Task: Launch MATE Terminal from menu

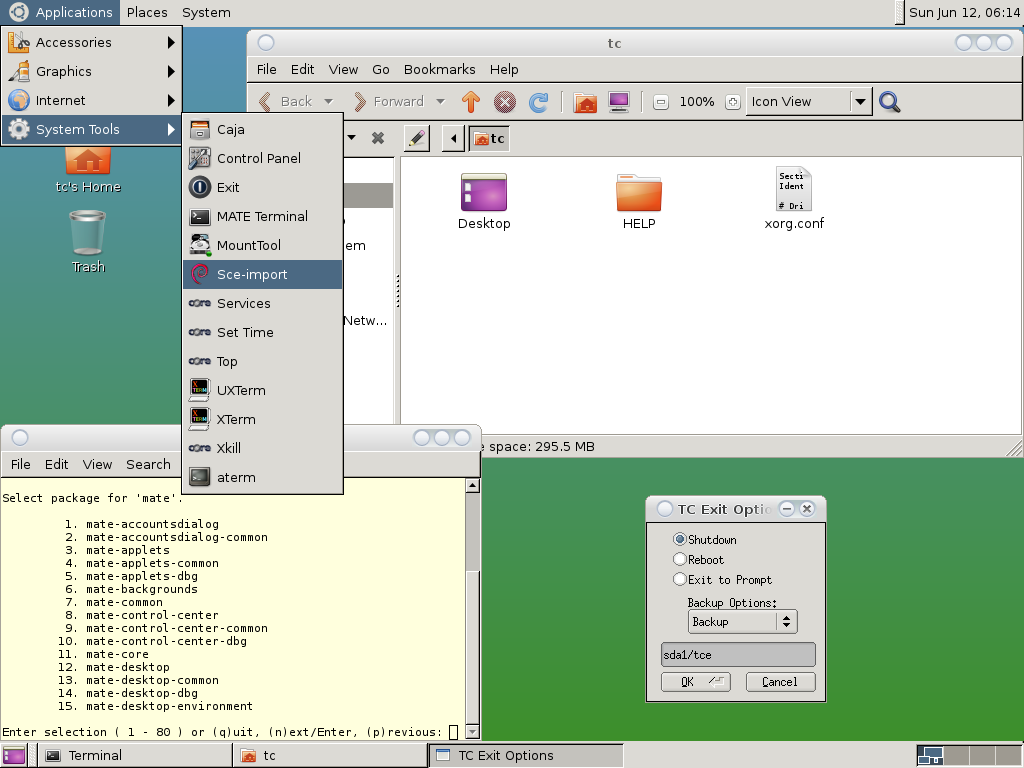Action: click(x=262, y=216)
